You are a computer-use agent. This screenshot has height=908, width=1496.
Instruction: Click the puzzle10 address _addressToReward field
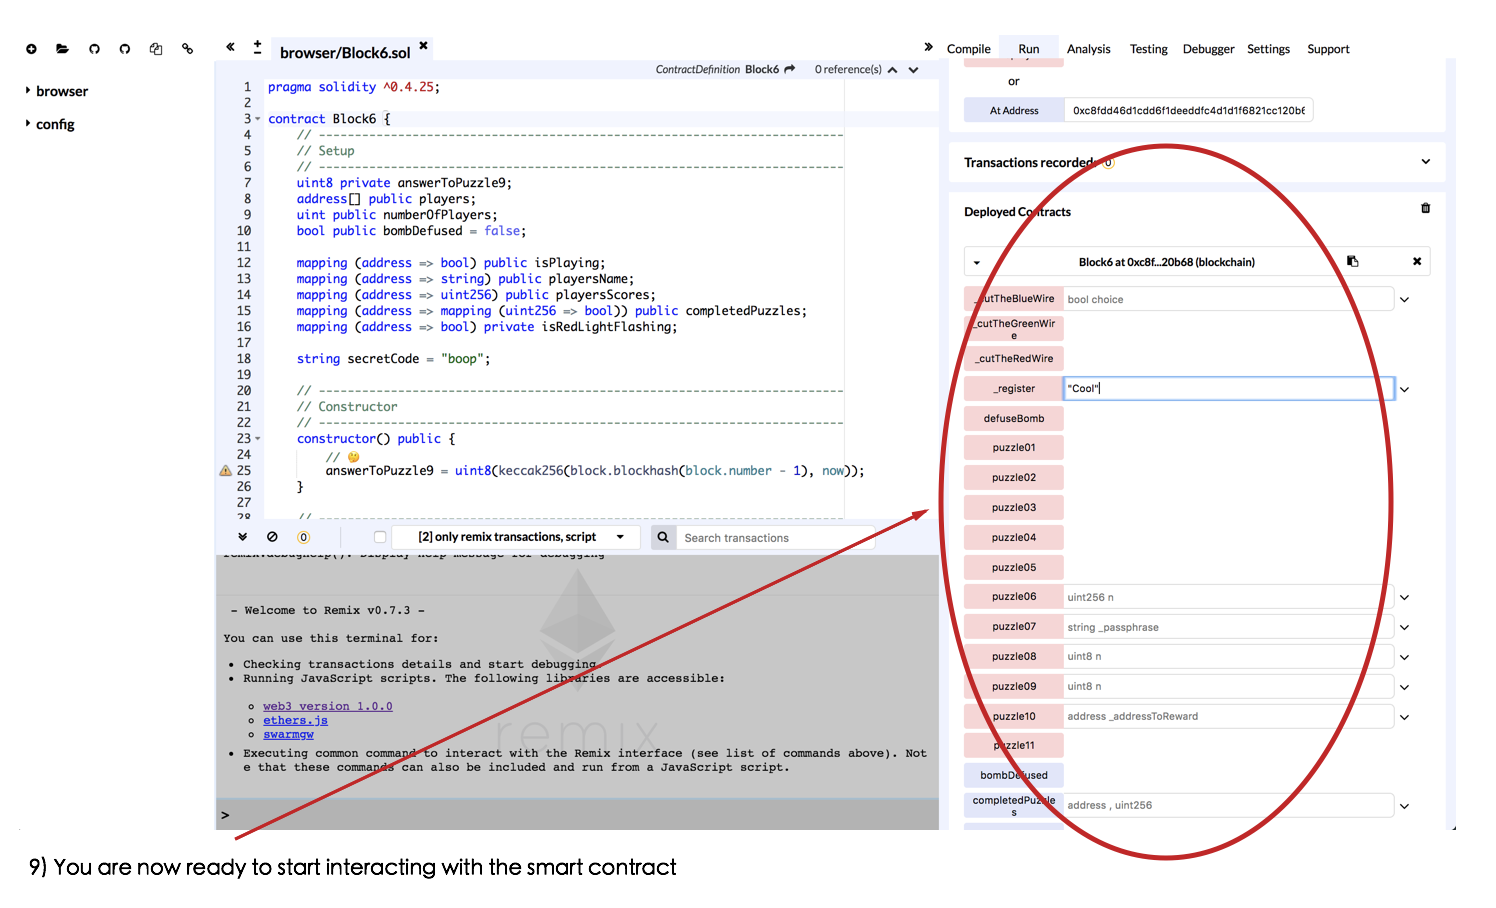pos(1228,716)
